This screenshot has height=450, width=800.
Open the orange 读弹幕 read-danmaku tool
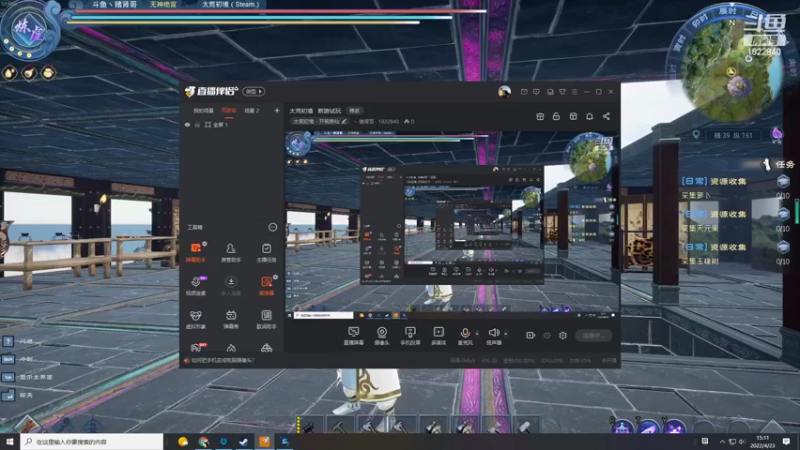266,286
